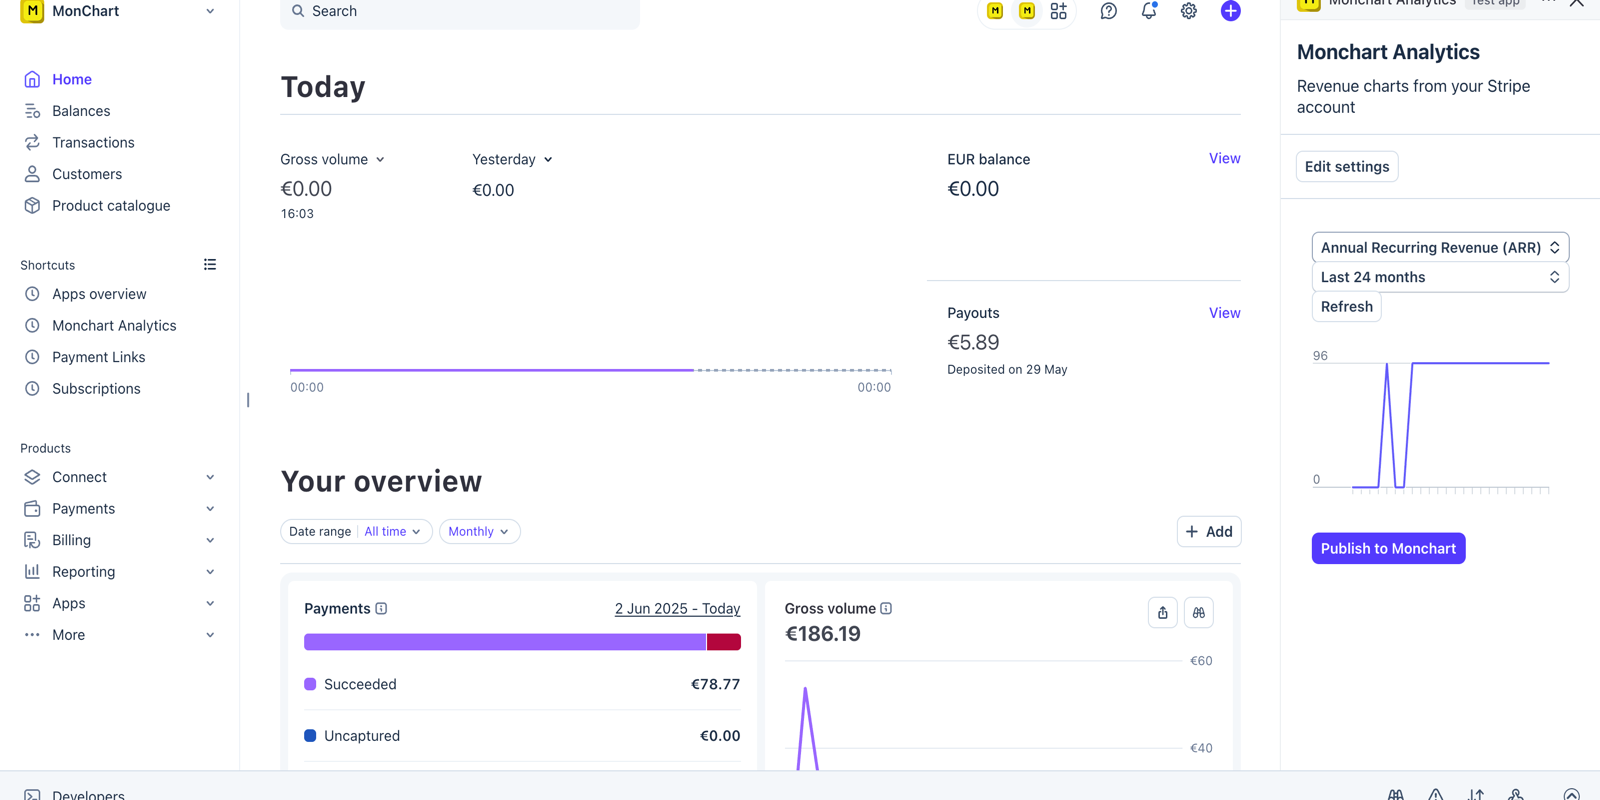Open the Annual Recurring Revenue (ARR) selector
The width and height of the screenshot is (1600, 800).
coord(1440,248)
